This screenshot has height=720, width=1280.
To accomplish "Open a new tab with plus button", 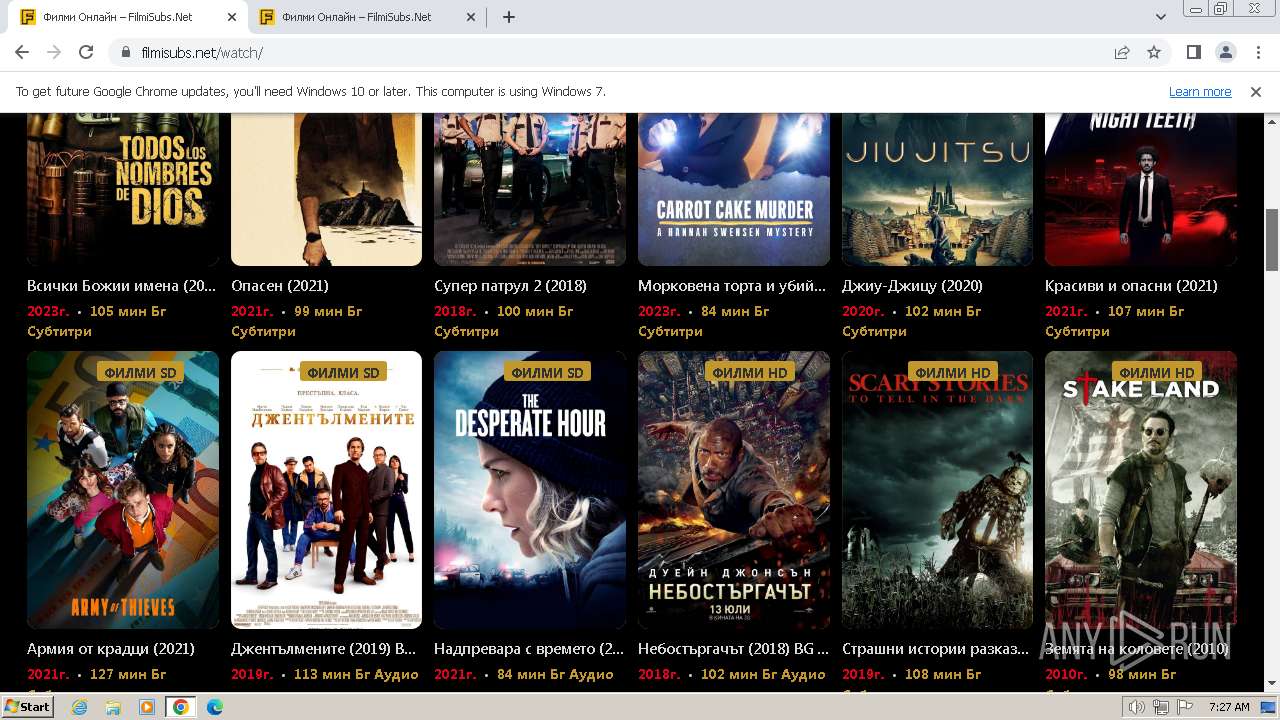I will (x=509, y=17).
